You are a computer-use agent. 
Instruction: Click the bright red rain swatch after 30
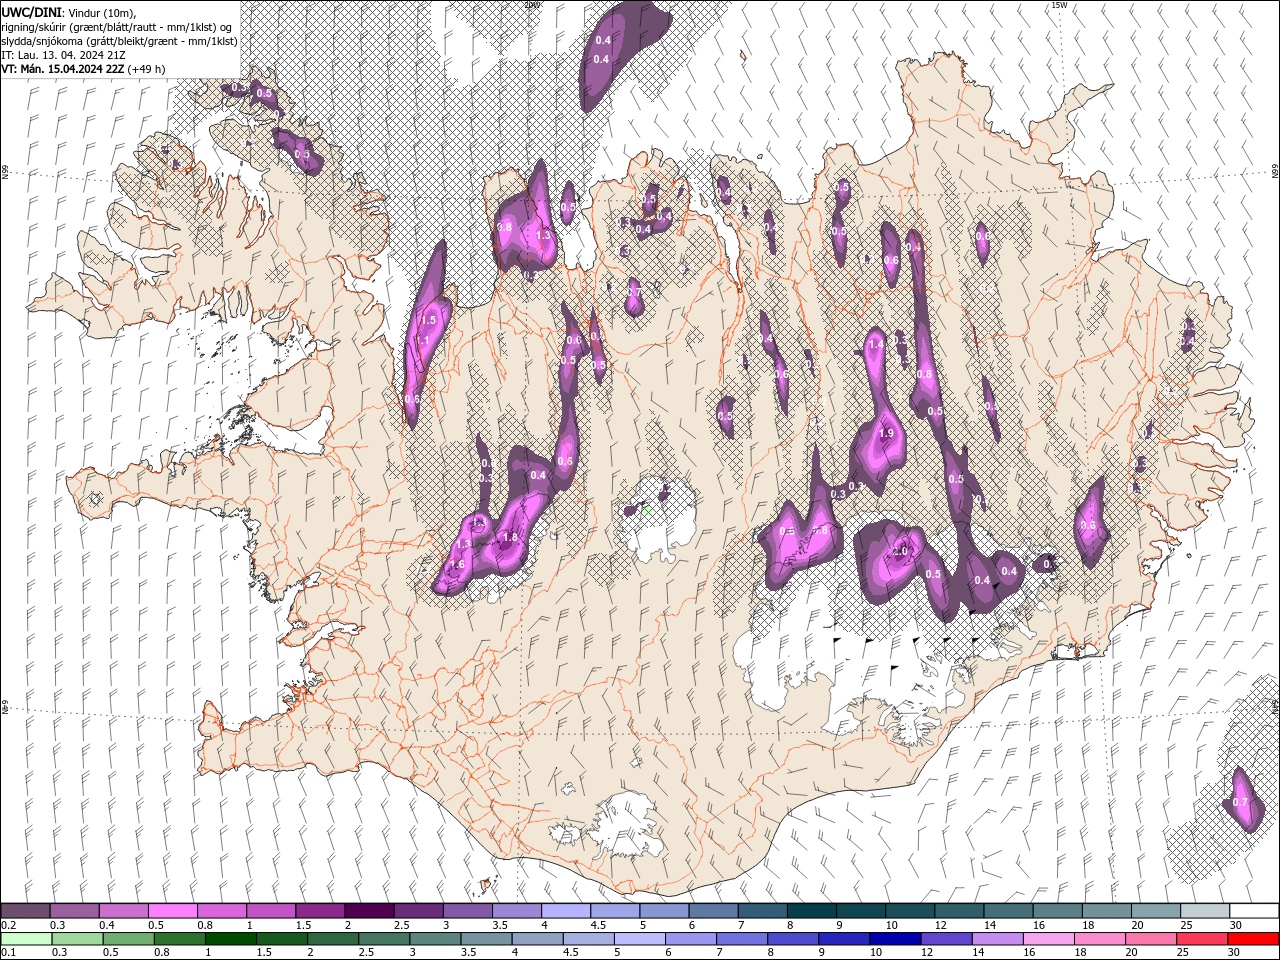(x=1254, y=939)
